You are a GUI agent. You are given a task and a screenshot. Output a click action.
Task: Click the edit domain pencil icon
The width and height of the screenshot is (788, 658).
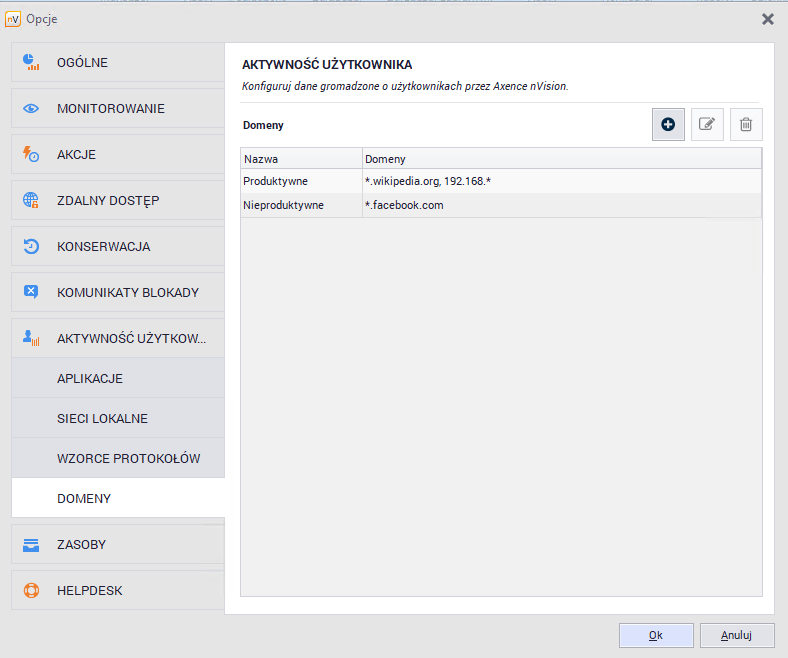coord(707,124)
